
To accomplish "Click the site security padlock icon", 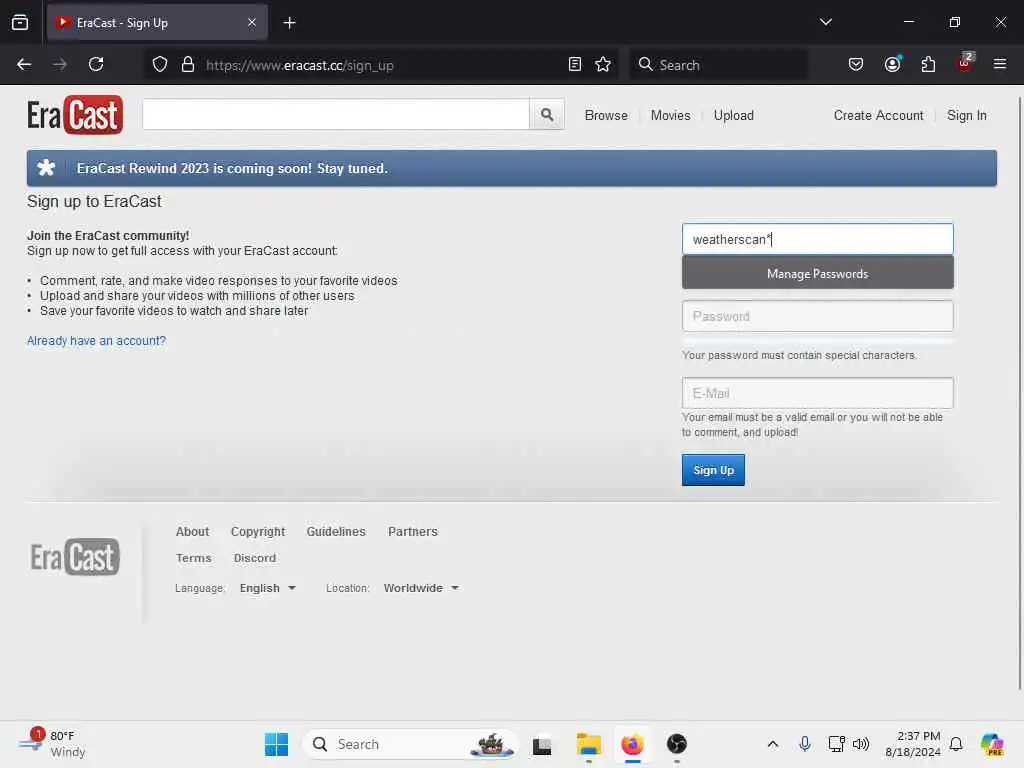I will [x=188, y=65].
